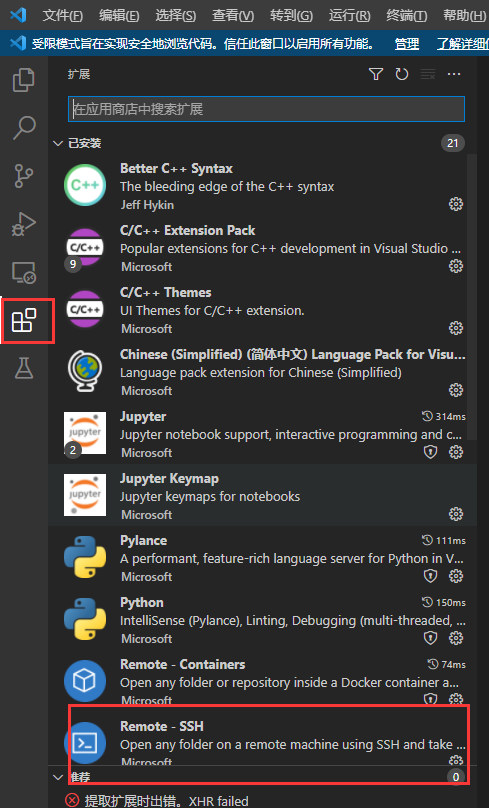Click the 150ms activation time for Python

(x=444, y=602)
